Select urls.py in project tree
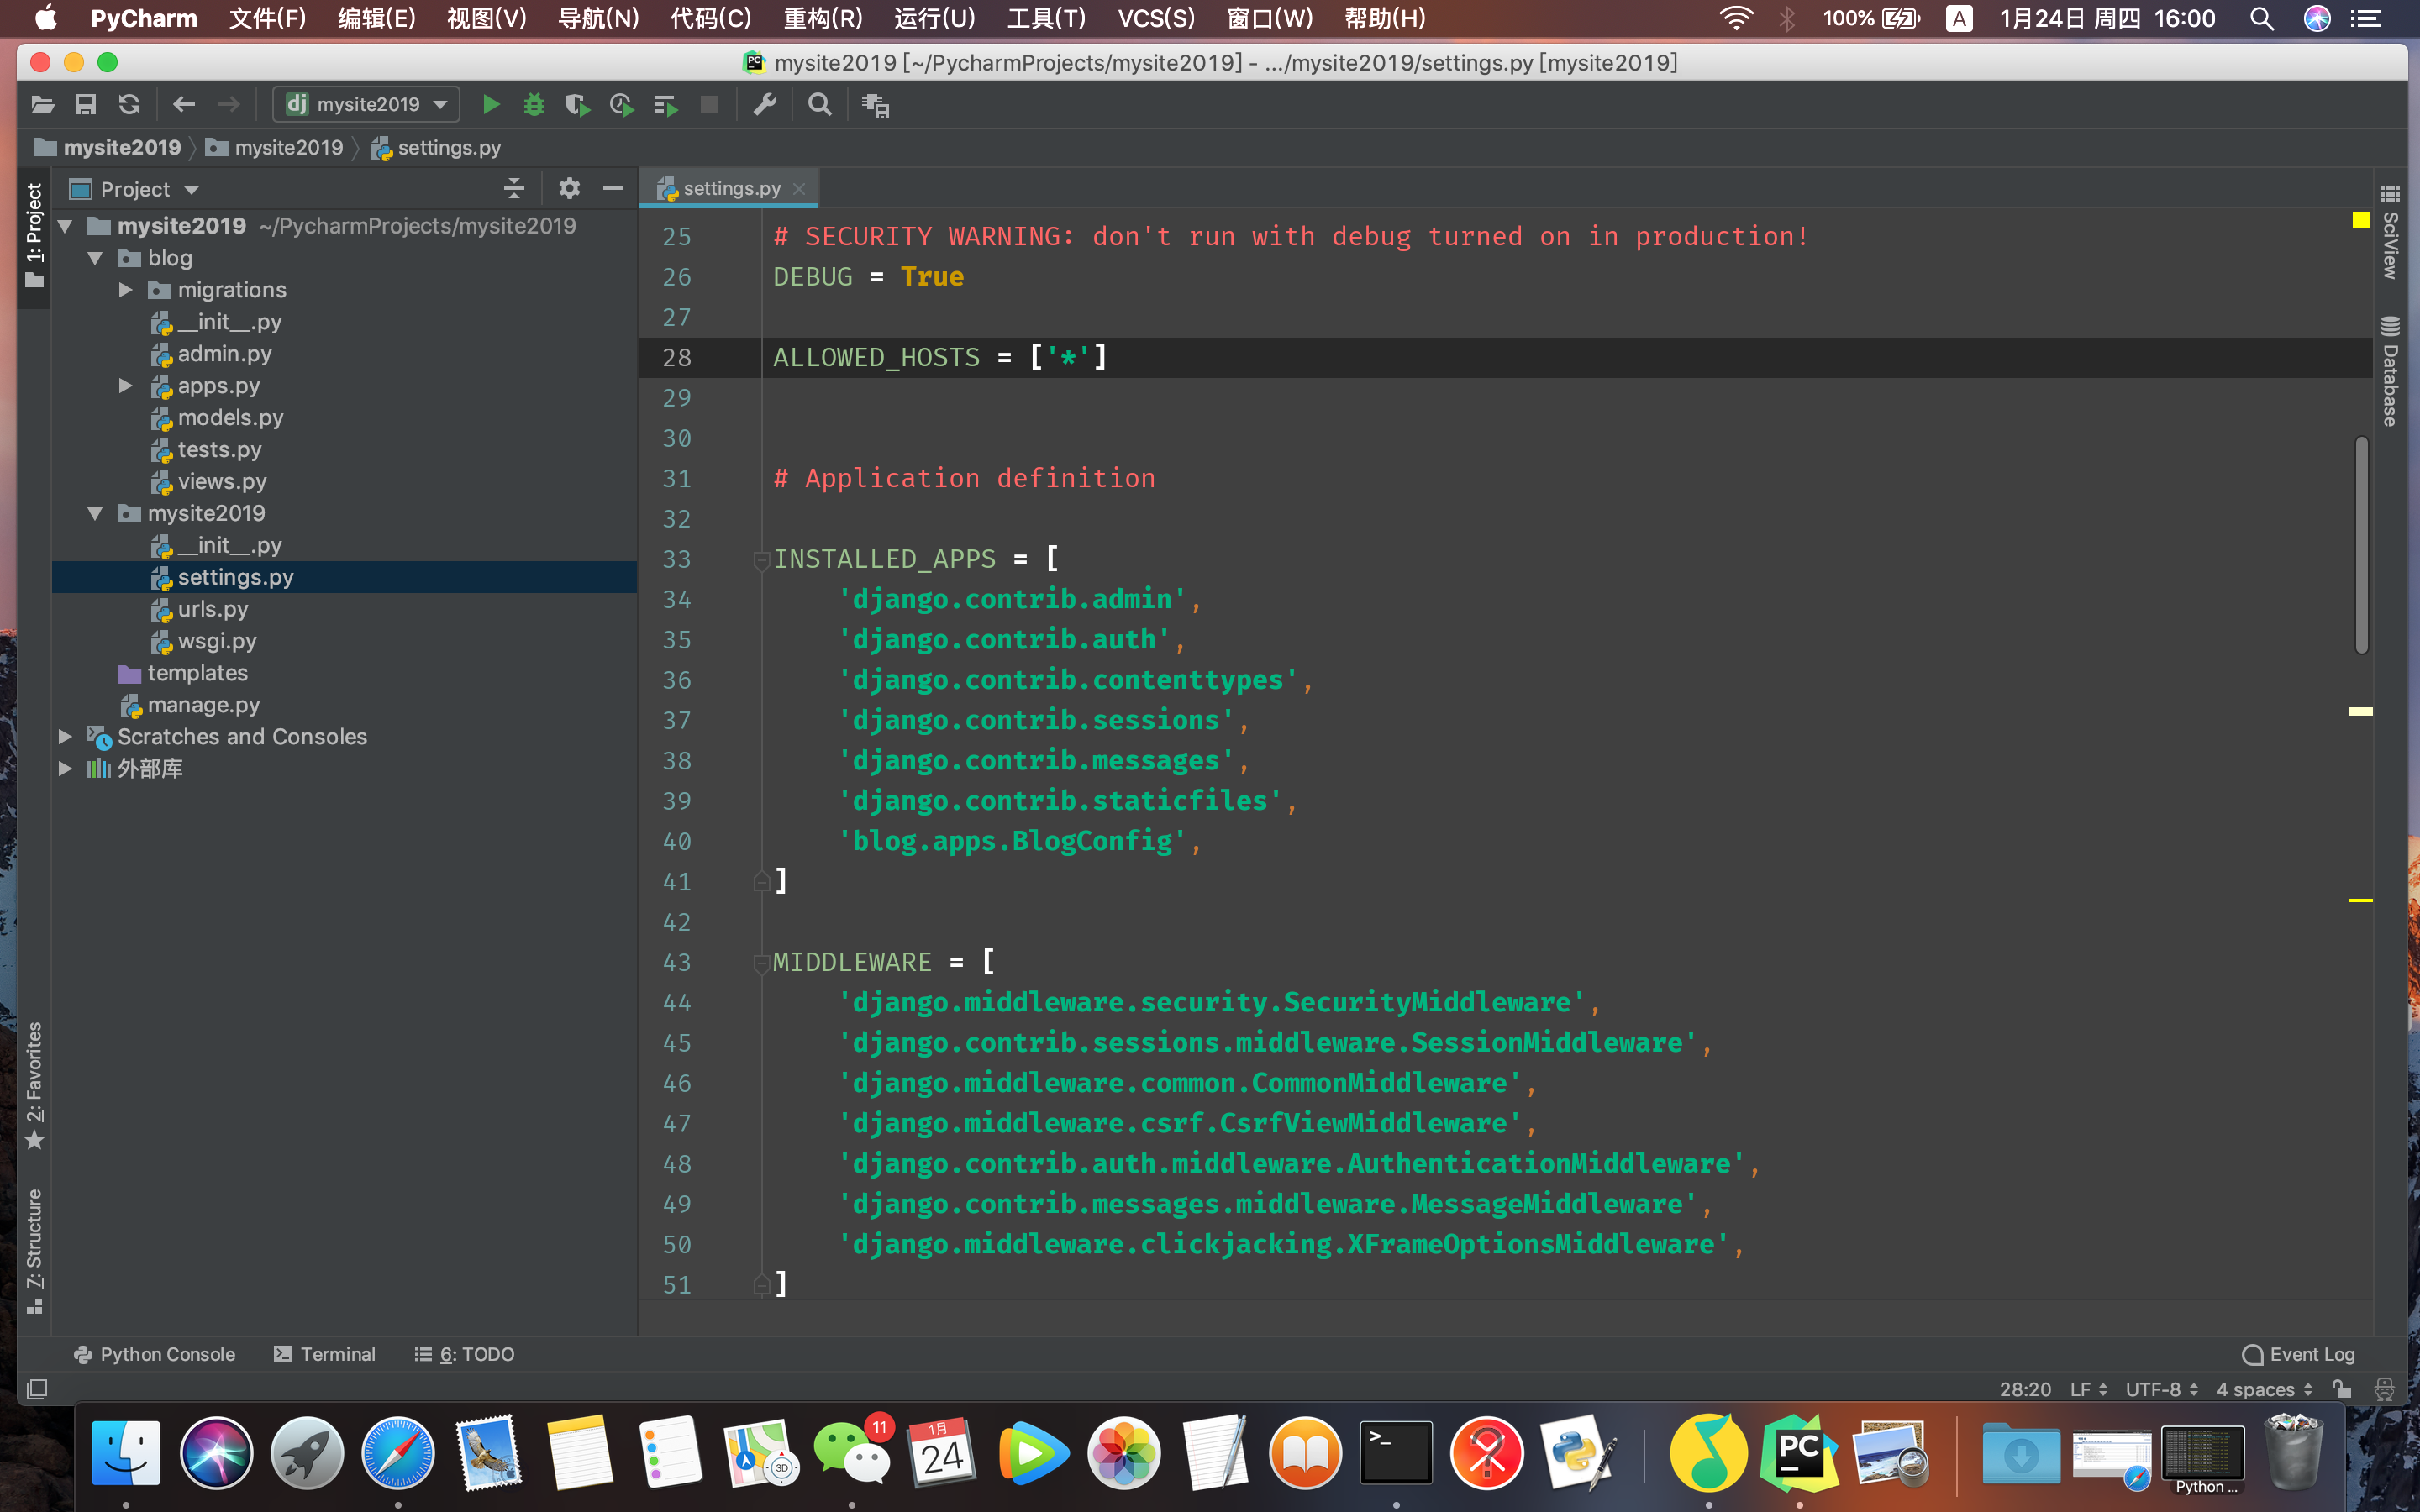This screenshot has height=1512, width=2420. coord(212,609)
